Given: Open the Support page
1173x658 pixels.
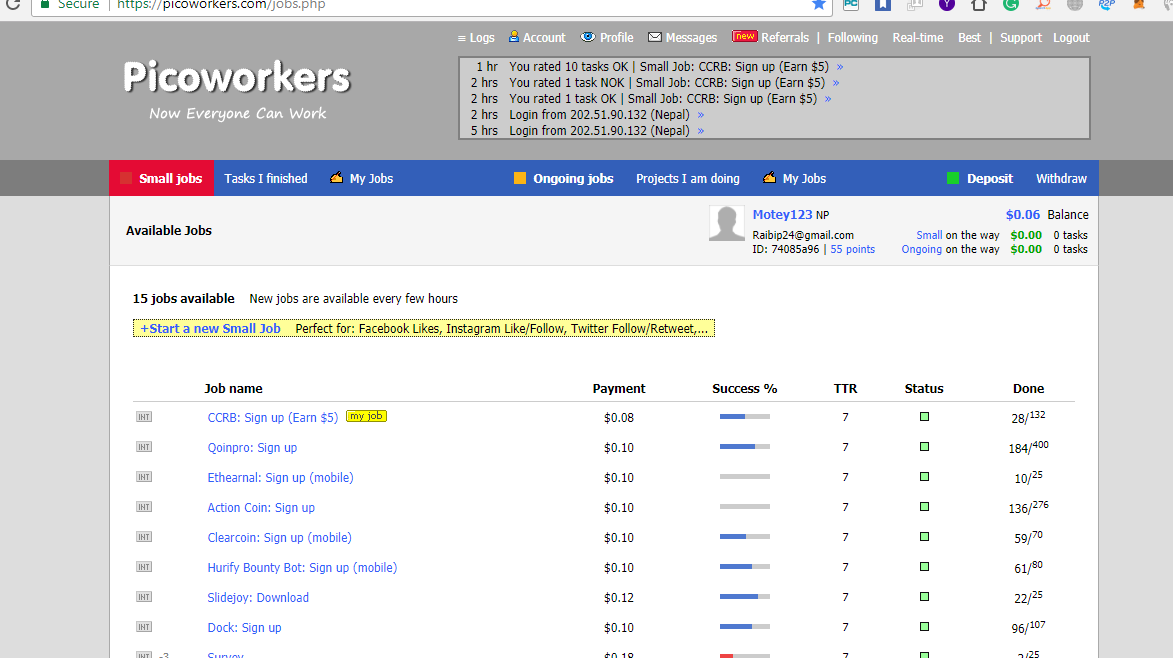Looking at the screenshot, I should (1020, 37).
